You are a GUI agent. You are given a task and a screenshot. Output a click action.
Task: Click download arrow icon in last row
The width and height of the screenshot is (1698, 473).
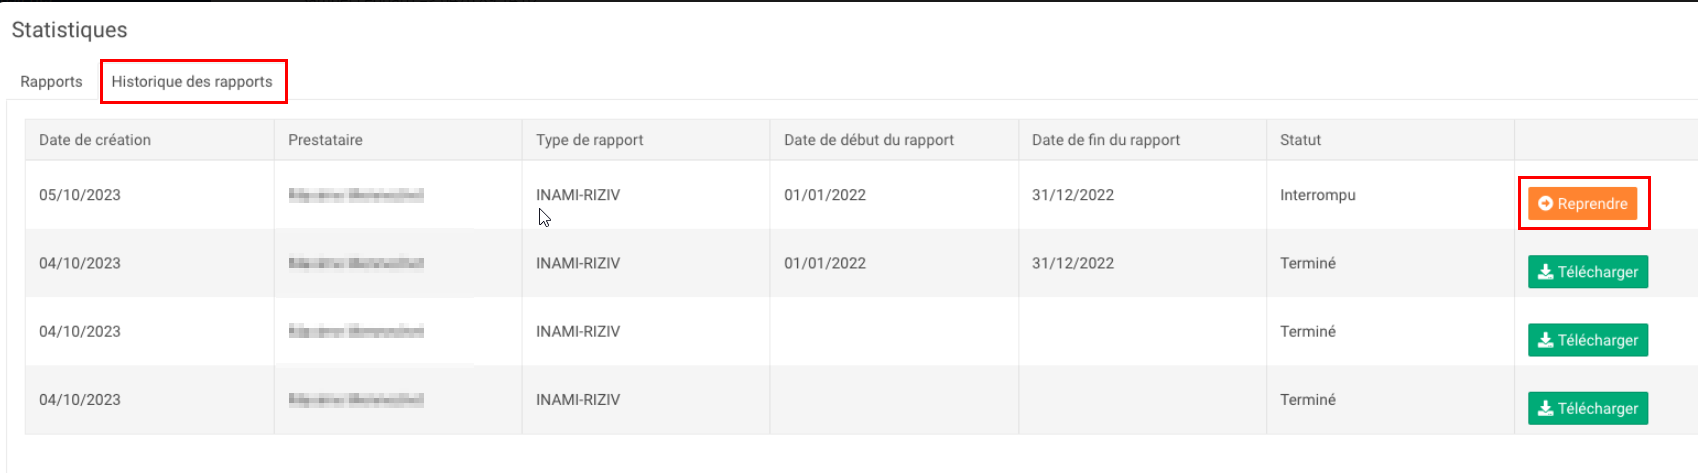pyautogui.click(x=1545, y=408)
